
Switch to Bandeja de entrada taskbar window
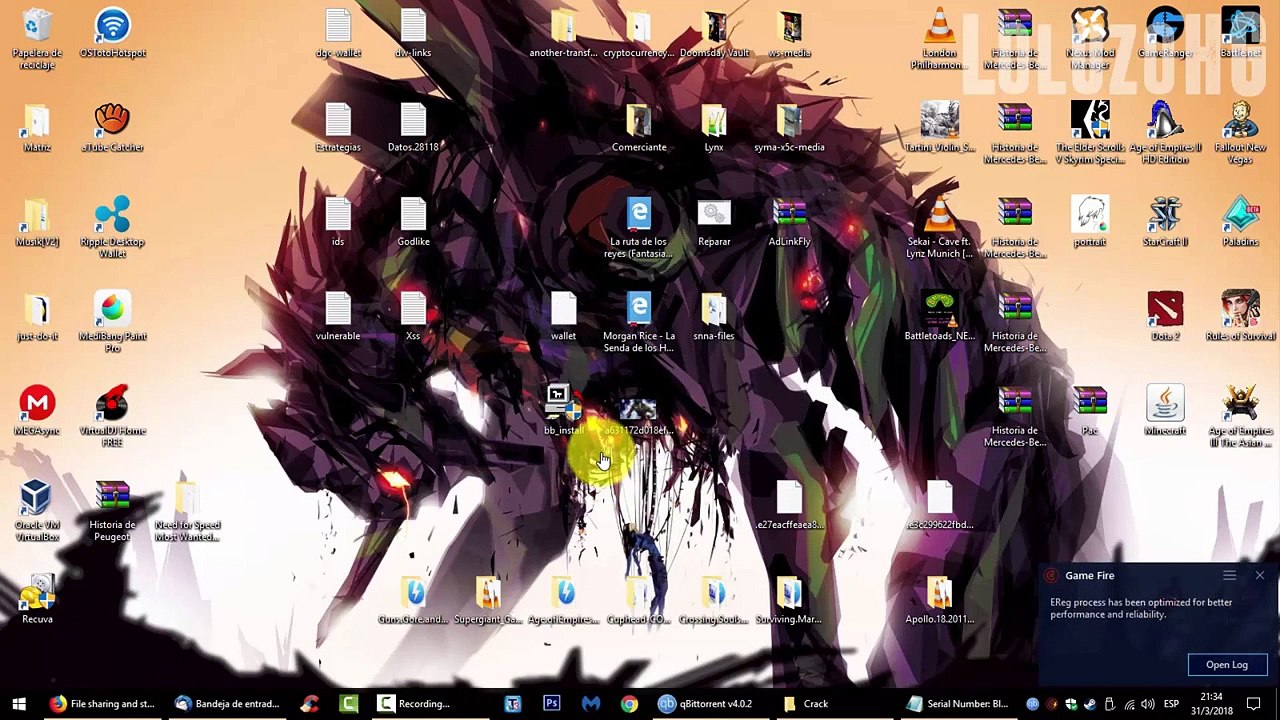coord(227,704)
